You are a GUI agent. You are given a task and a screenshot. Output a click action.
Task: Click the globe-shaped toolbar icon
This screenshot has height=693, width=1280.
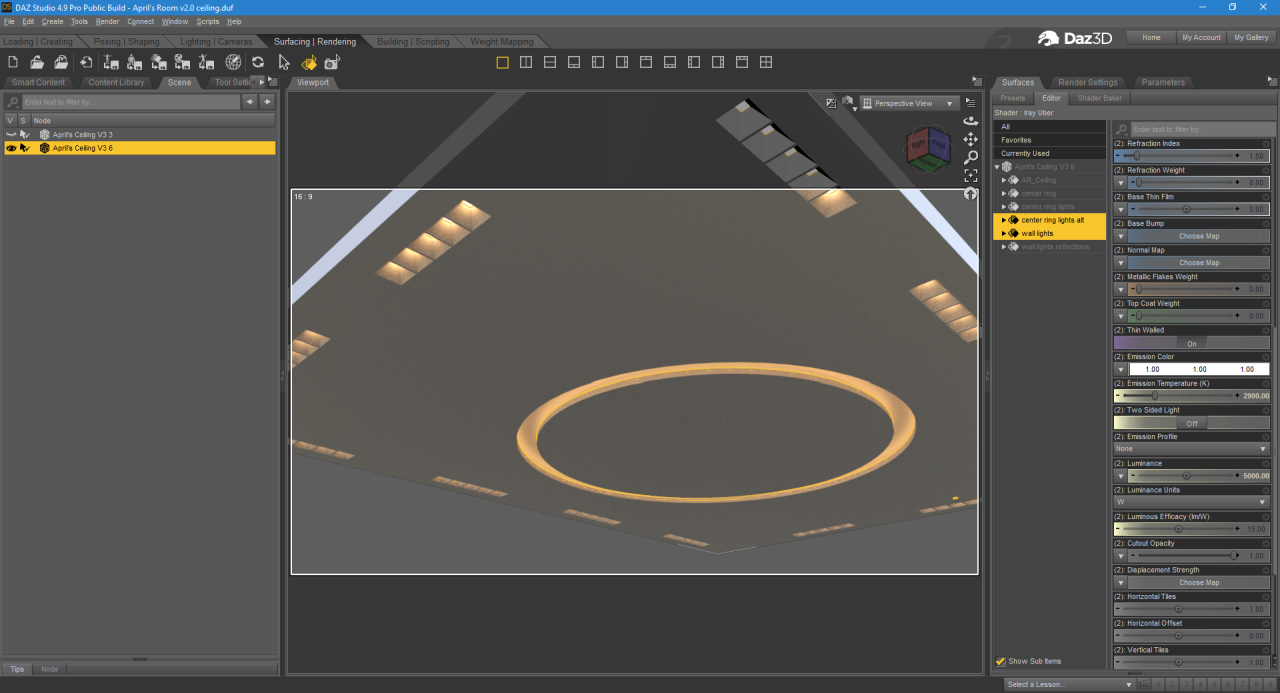(233, 62)
